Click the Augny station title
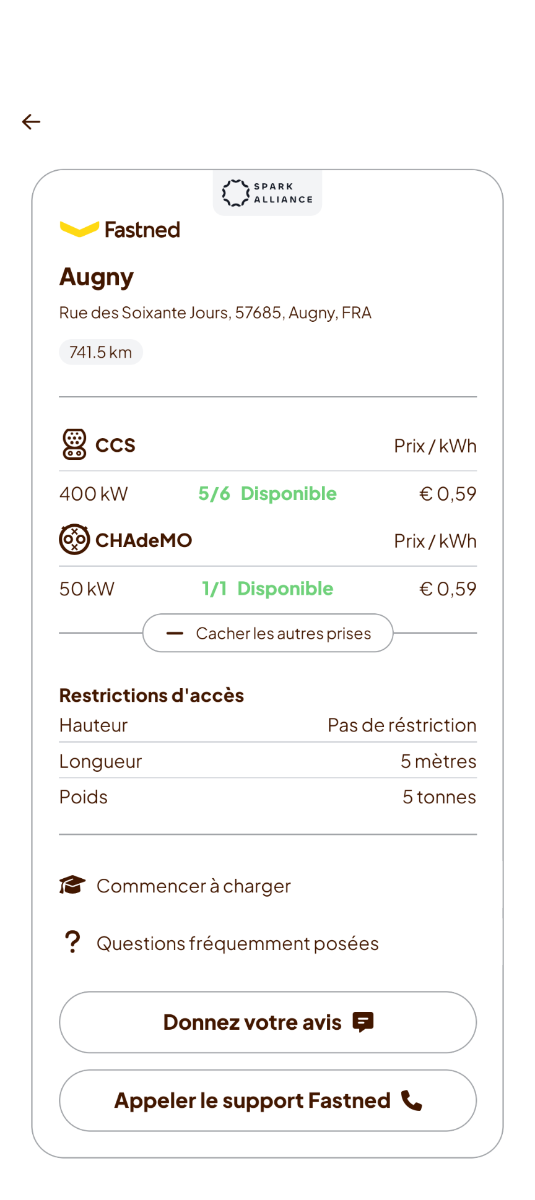The height and width of the screenshot is (1200, 535). coord(96,277)
